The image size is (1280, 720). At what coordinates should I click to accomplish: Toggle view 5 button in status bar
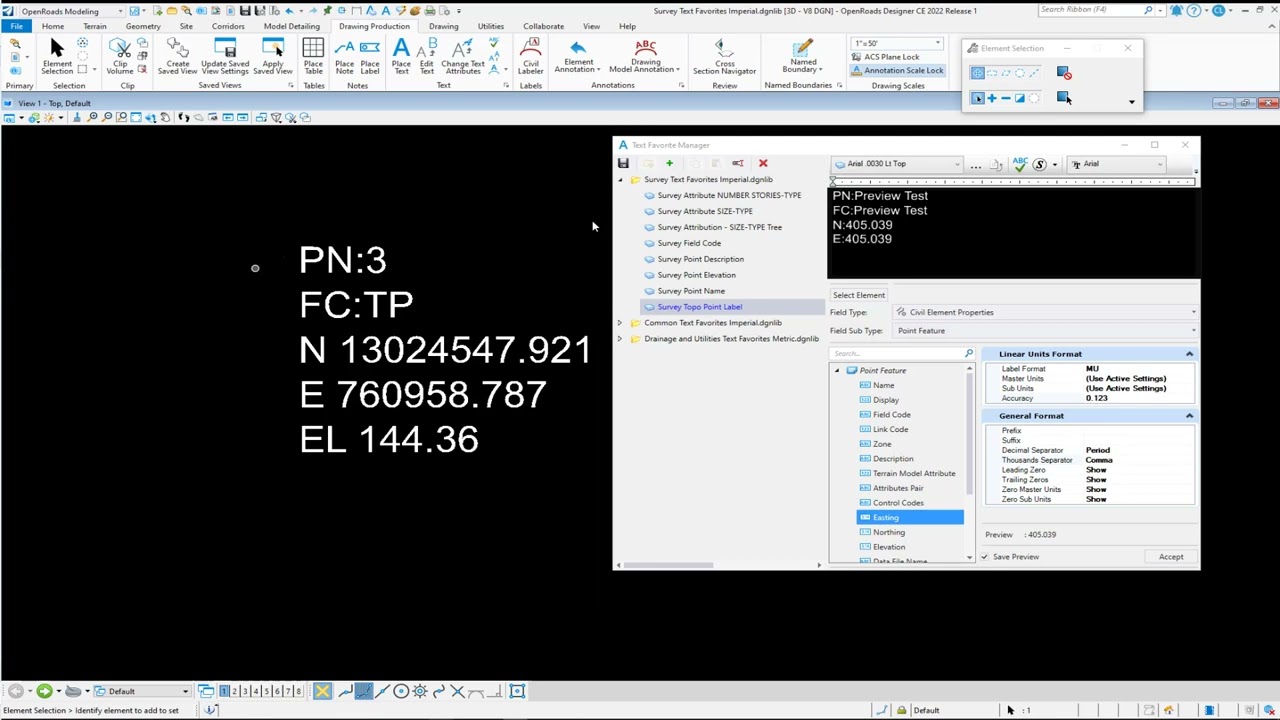click(x=266, y=691)
